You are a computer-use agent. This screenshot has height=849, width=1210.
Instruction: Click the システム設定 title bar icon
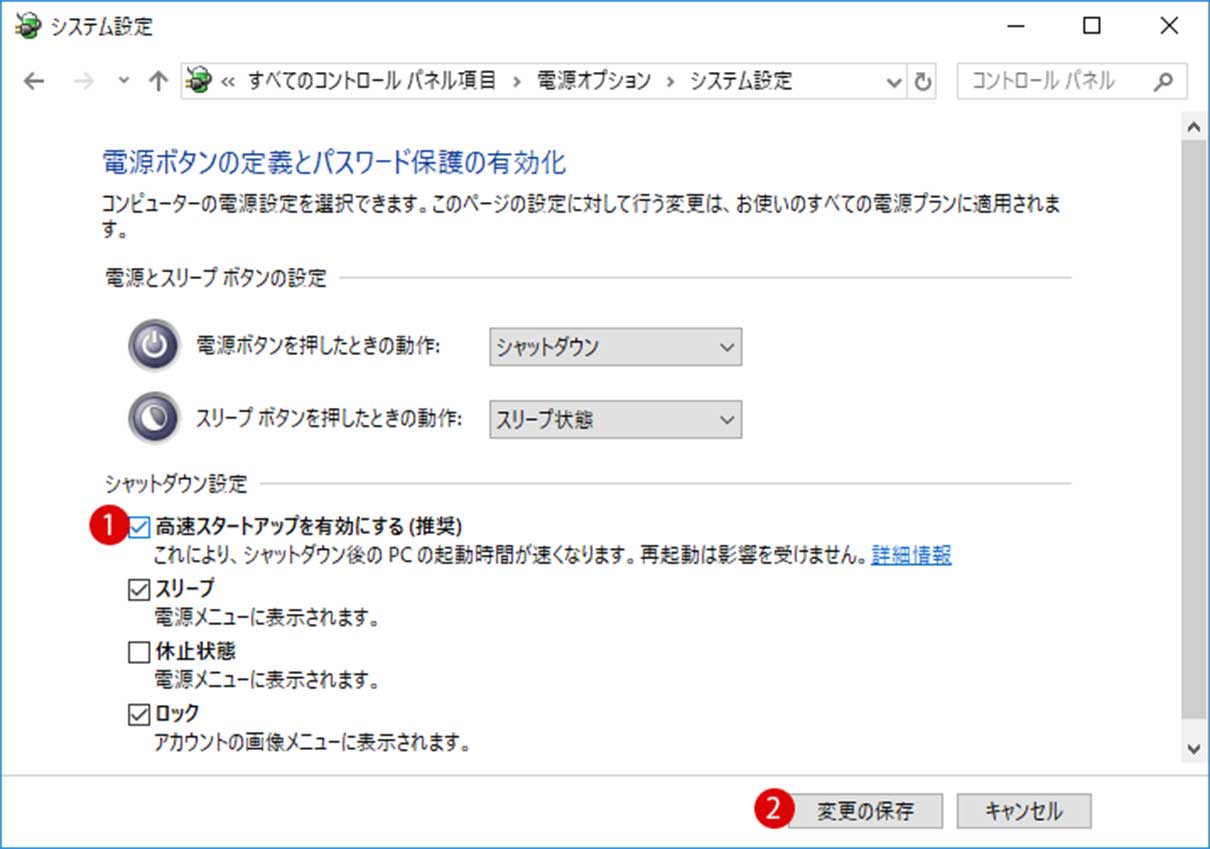pyautogui.click(x=30, y=27)
